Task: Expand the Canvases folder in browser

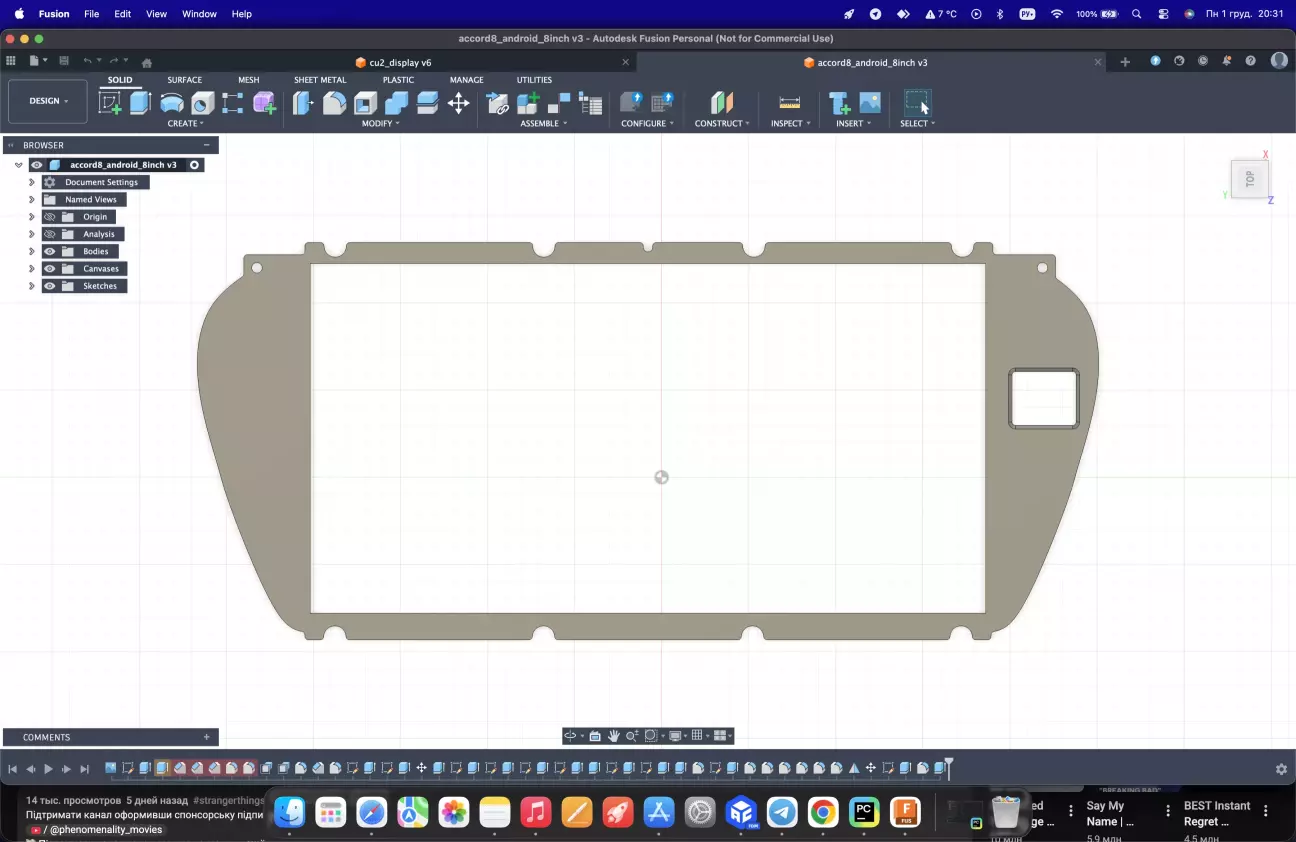Action: tap(32, 269)
